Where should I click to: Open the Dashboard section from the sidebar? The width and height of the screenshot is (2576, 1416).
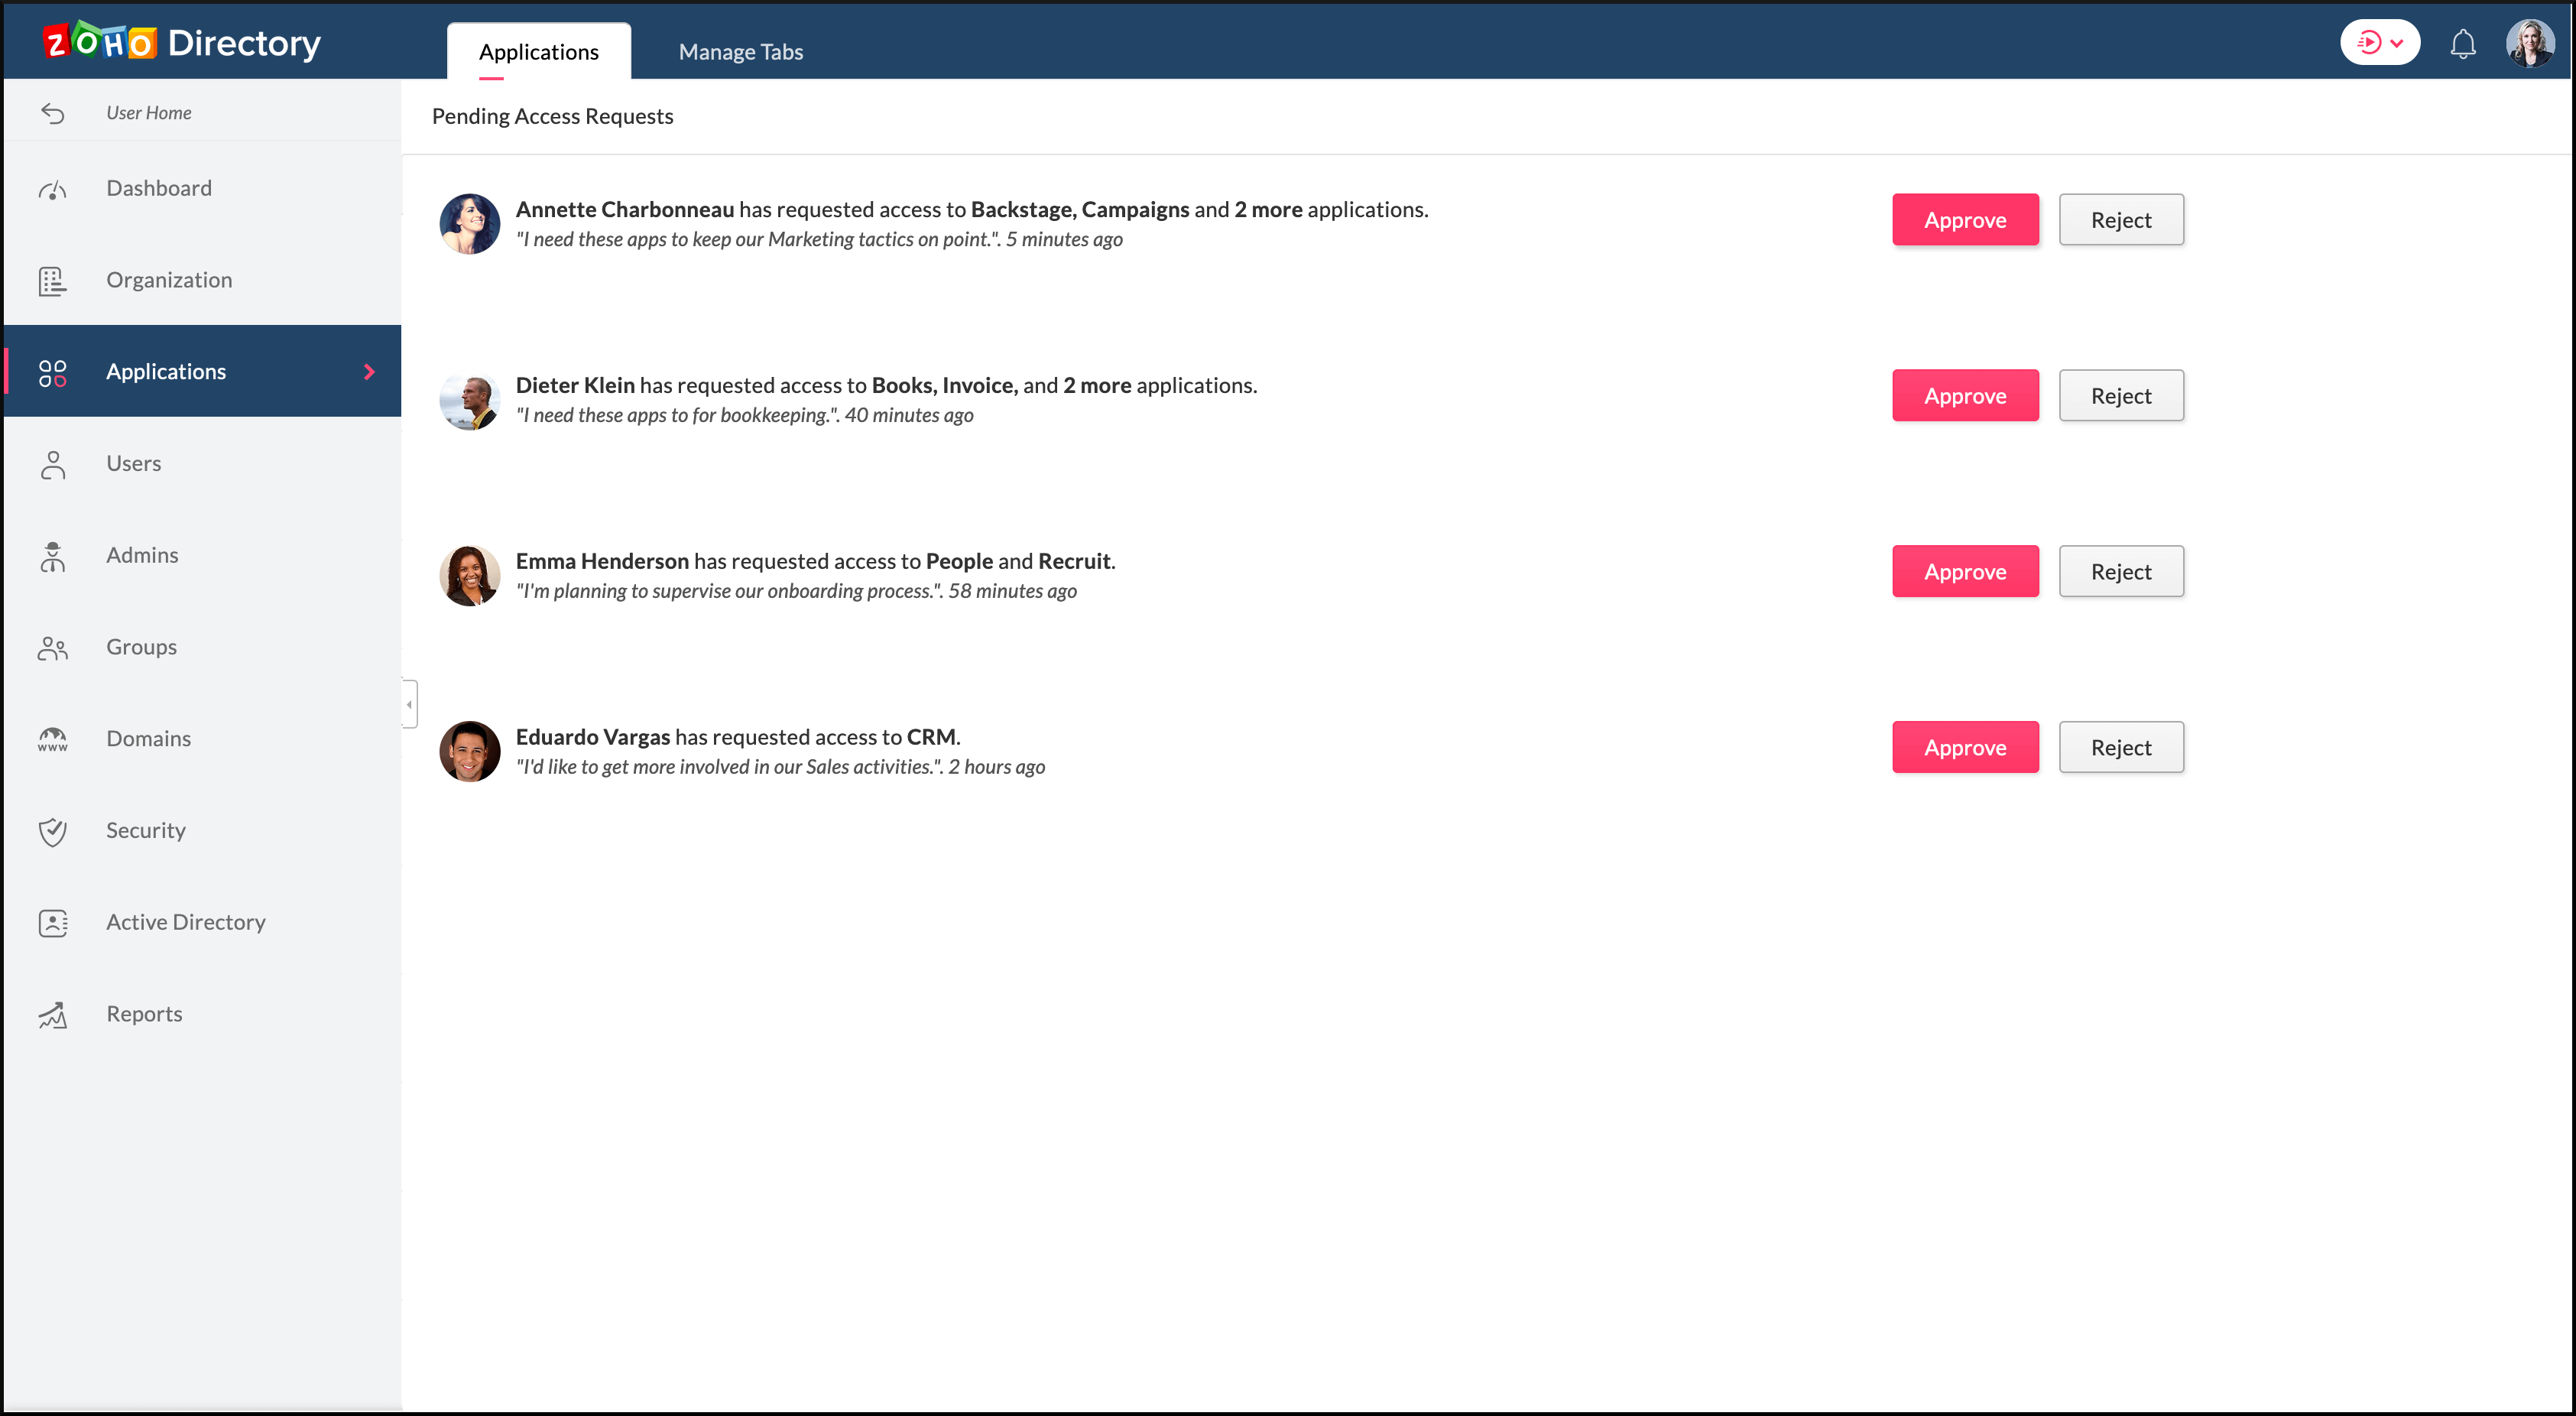pyautogui.click(x=159, y=187)
